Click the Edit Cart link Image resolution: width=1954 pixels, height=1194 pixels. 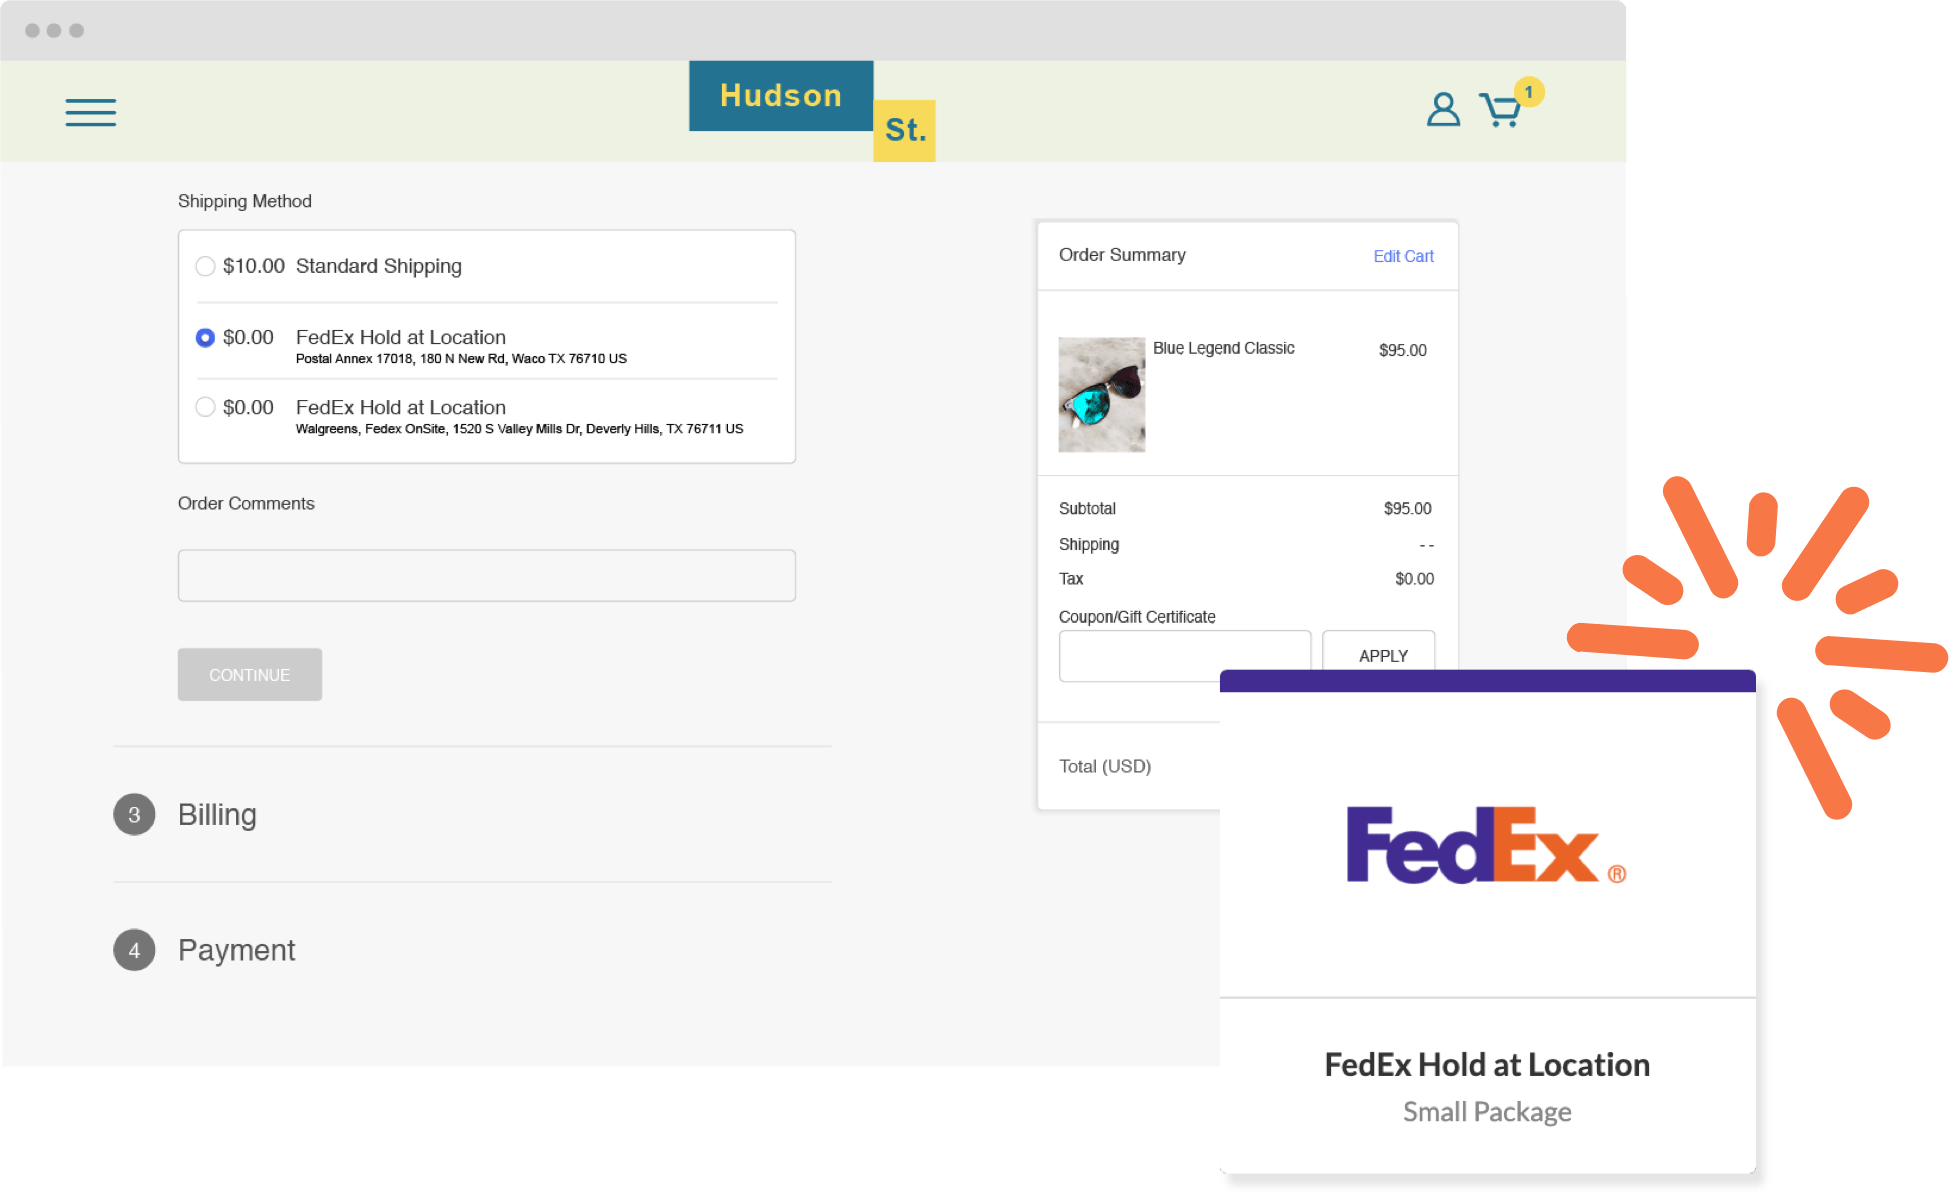[x=1403, y=256]
